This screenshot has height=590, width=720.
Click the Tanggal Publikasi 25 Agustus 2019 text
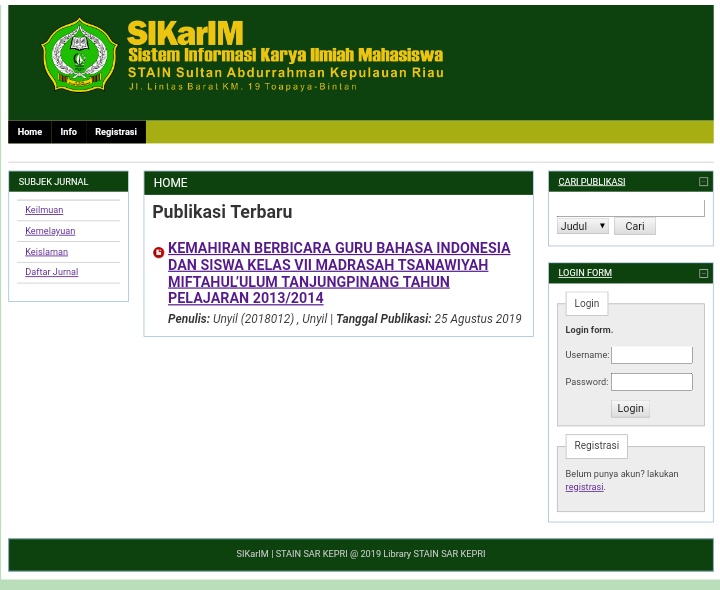coord(429,319)
